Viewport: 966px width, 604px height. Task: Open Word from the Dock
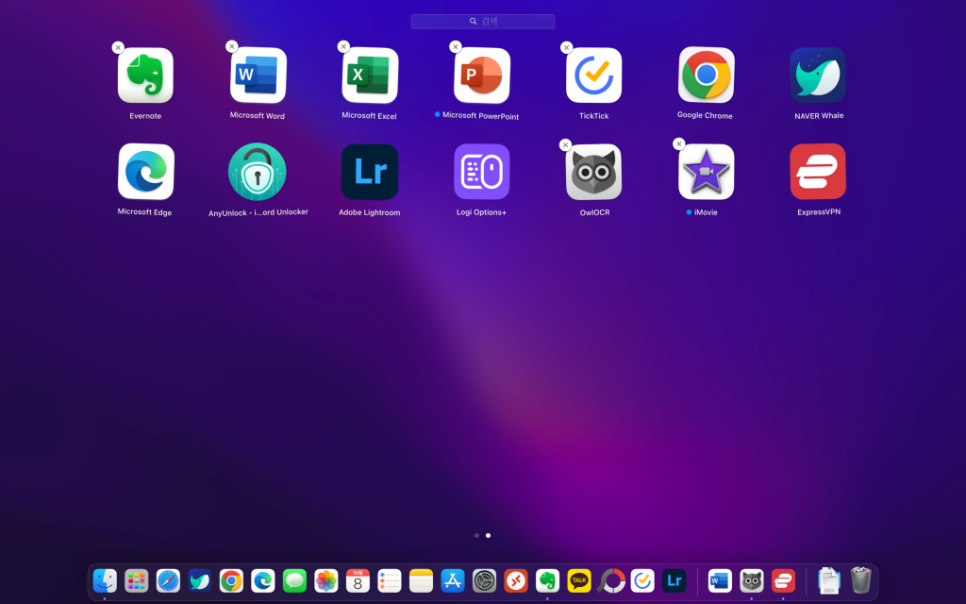click(720, 581)
